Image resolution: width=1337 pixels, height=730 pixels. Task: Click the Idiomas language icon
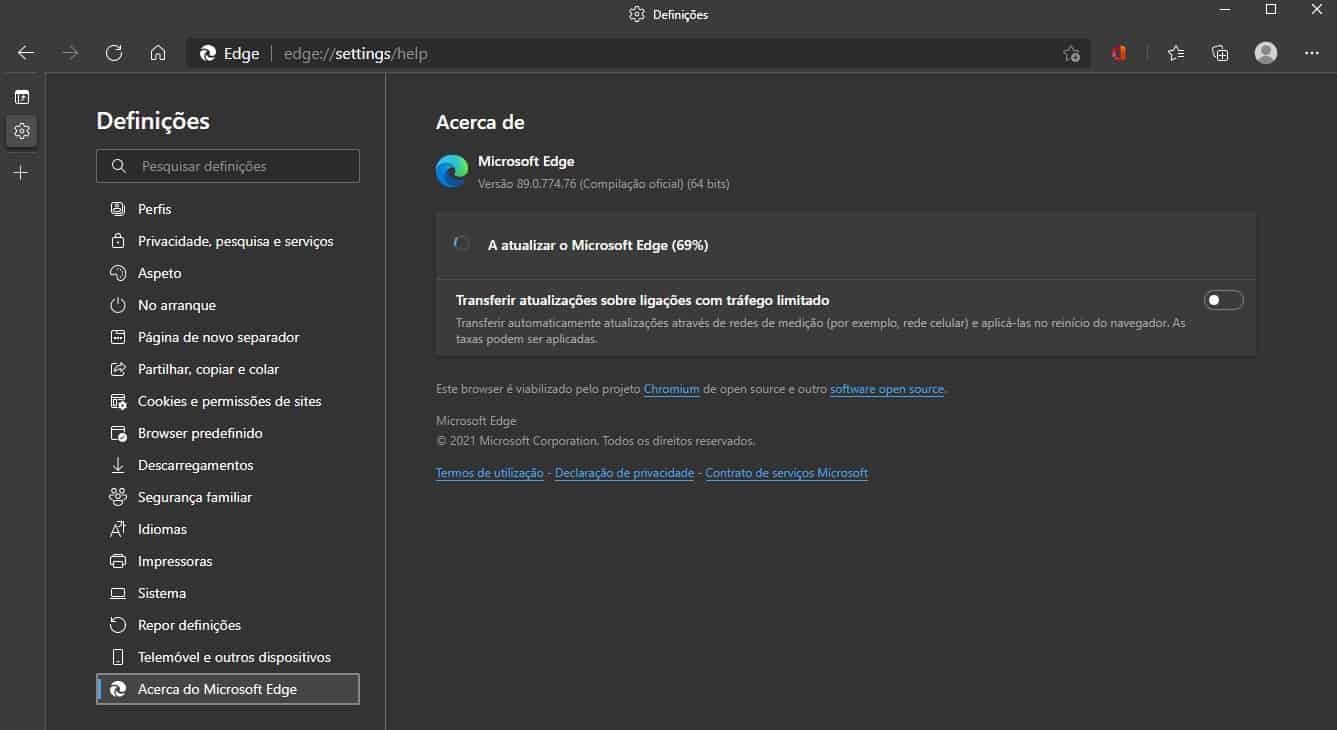point(118,529)
